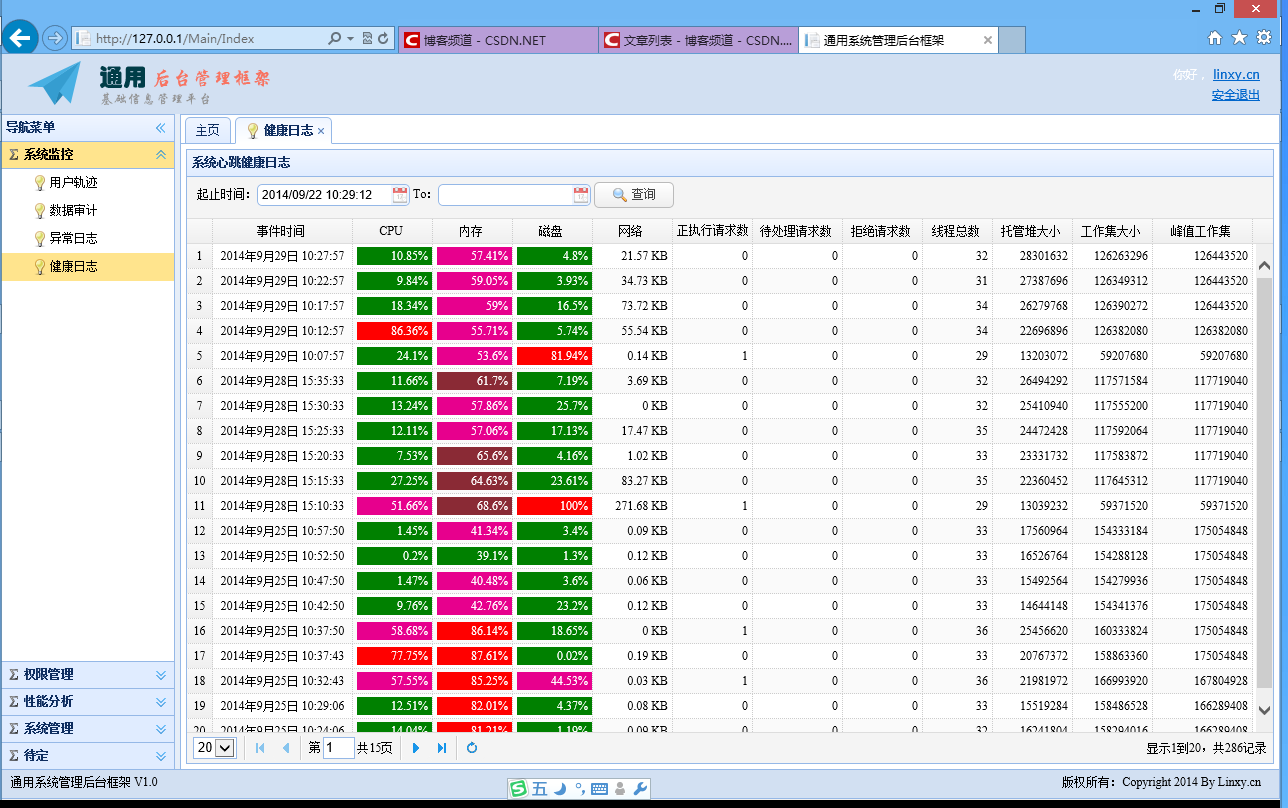Open page size dropdown showing 20
This screenshot has height=808, width=1288.
[214, 748]
